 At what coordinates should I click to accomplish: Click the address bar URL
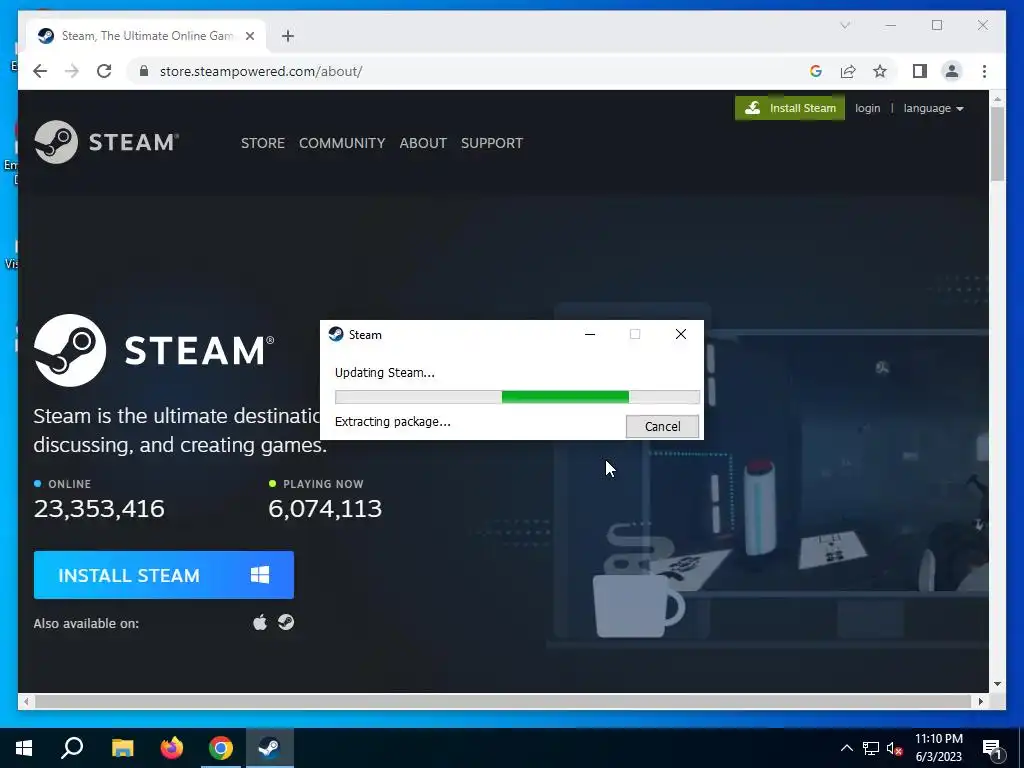pyautogui.click(x=261, y=71)
